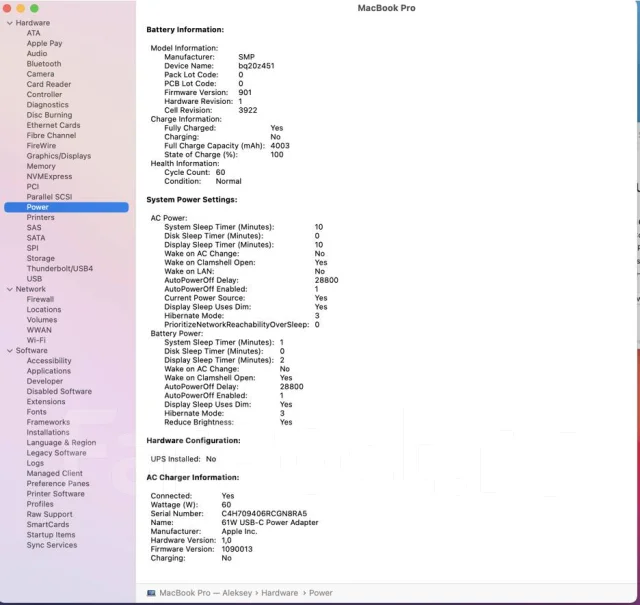Click the yellow minimize window button
Screen dimensions: 640x605
21,8
